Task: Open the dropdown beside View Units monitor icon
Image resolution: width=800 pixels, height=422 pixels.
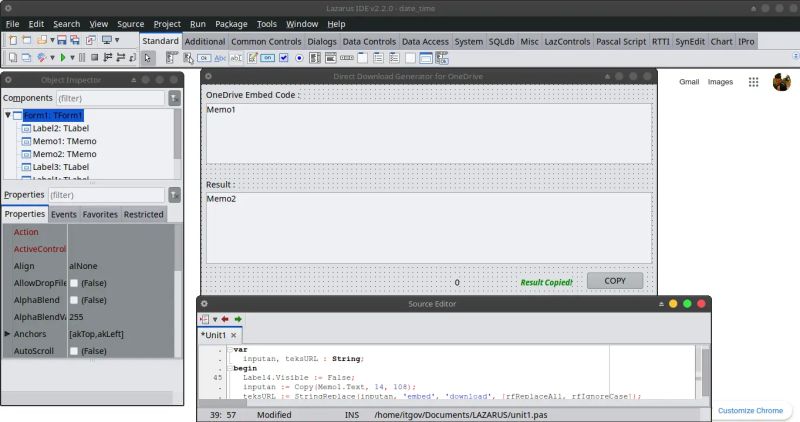Action: (x=117, y=40)
